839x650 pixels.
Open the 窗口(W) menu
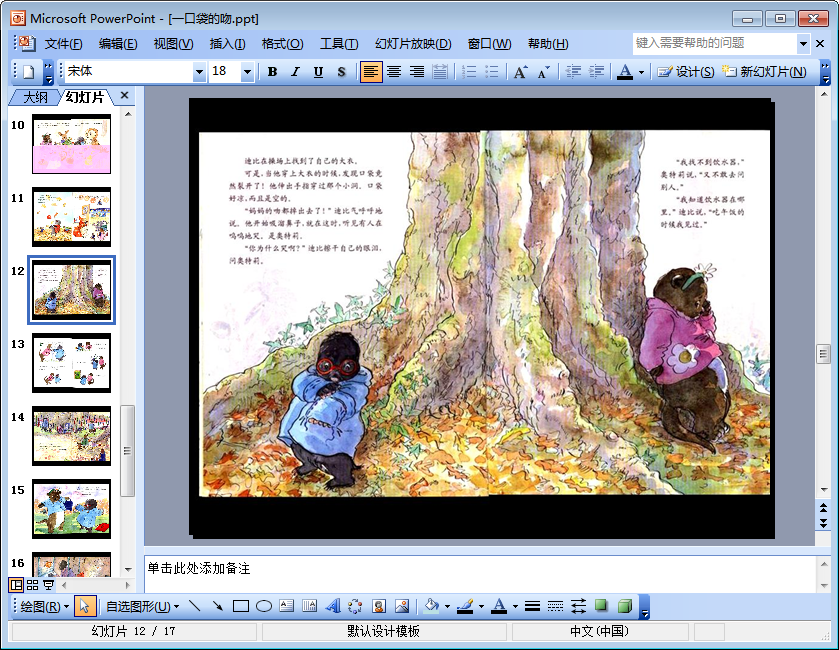pos(490,44)
